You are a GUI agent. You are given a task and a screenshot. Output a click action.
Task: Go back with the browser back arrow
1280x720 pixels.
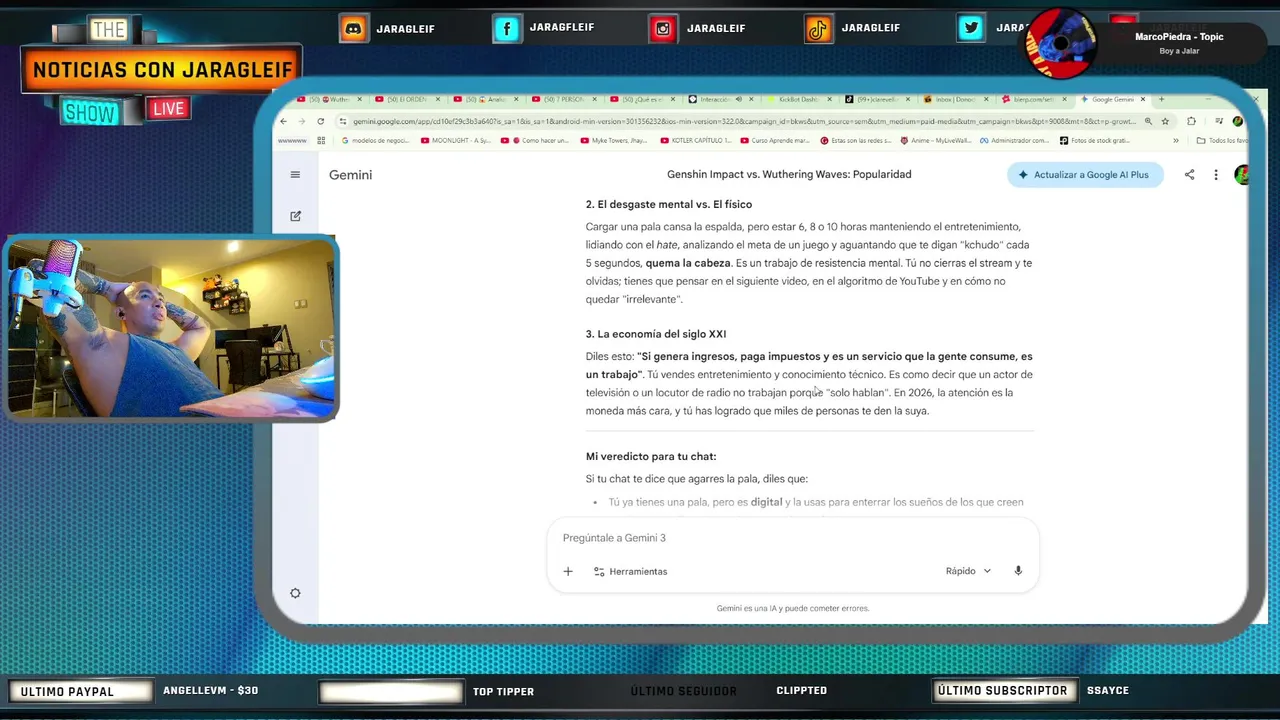(283, 121)
